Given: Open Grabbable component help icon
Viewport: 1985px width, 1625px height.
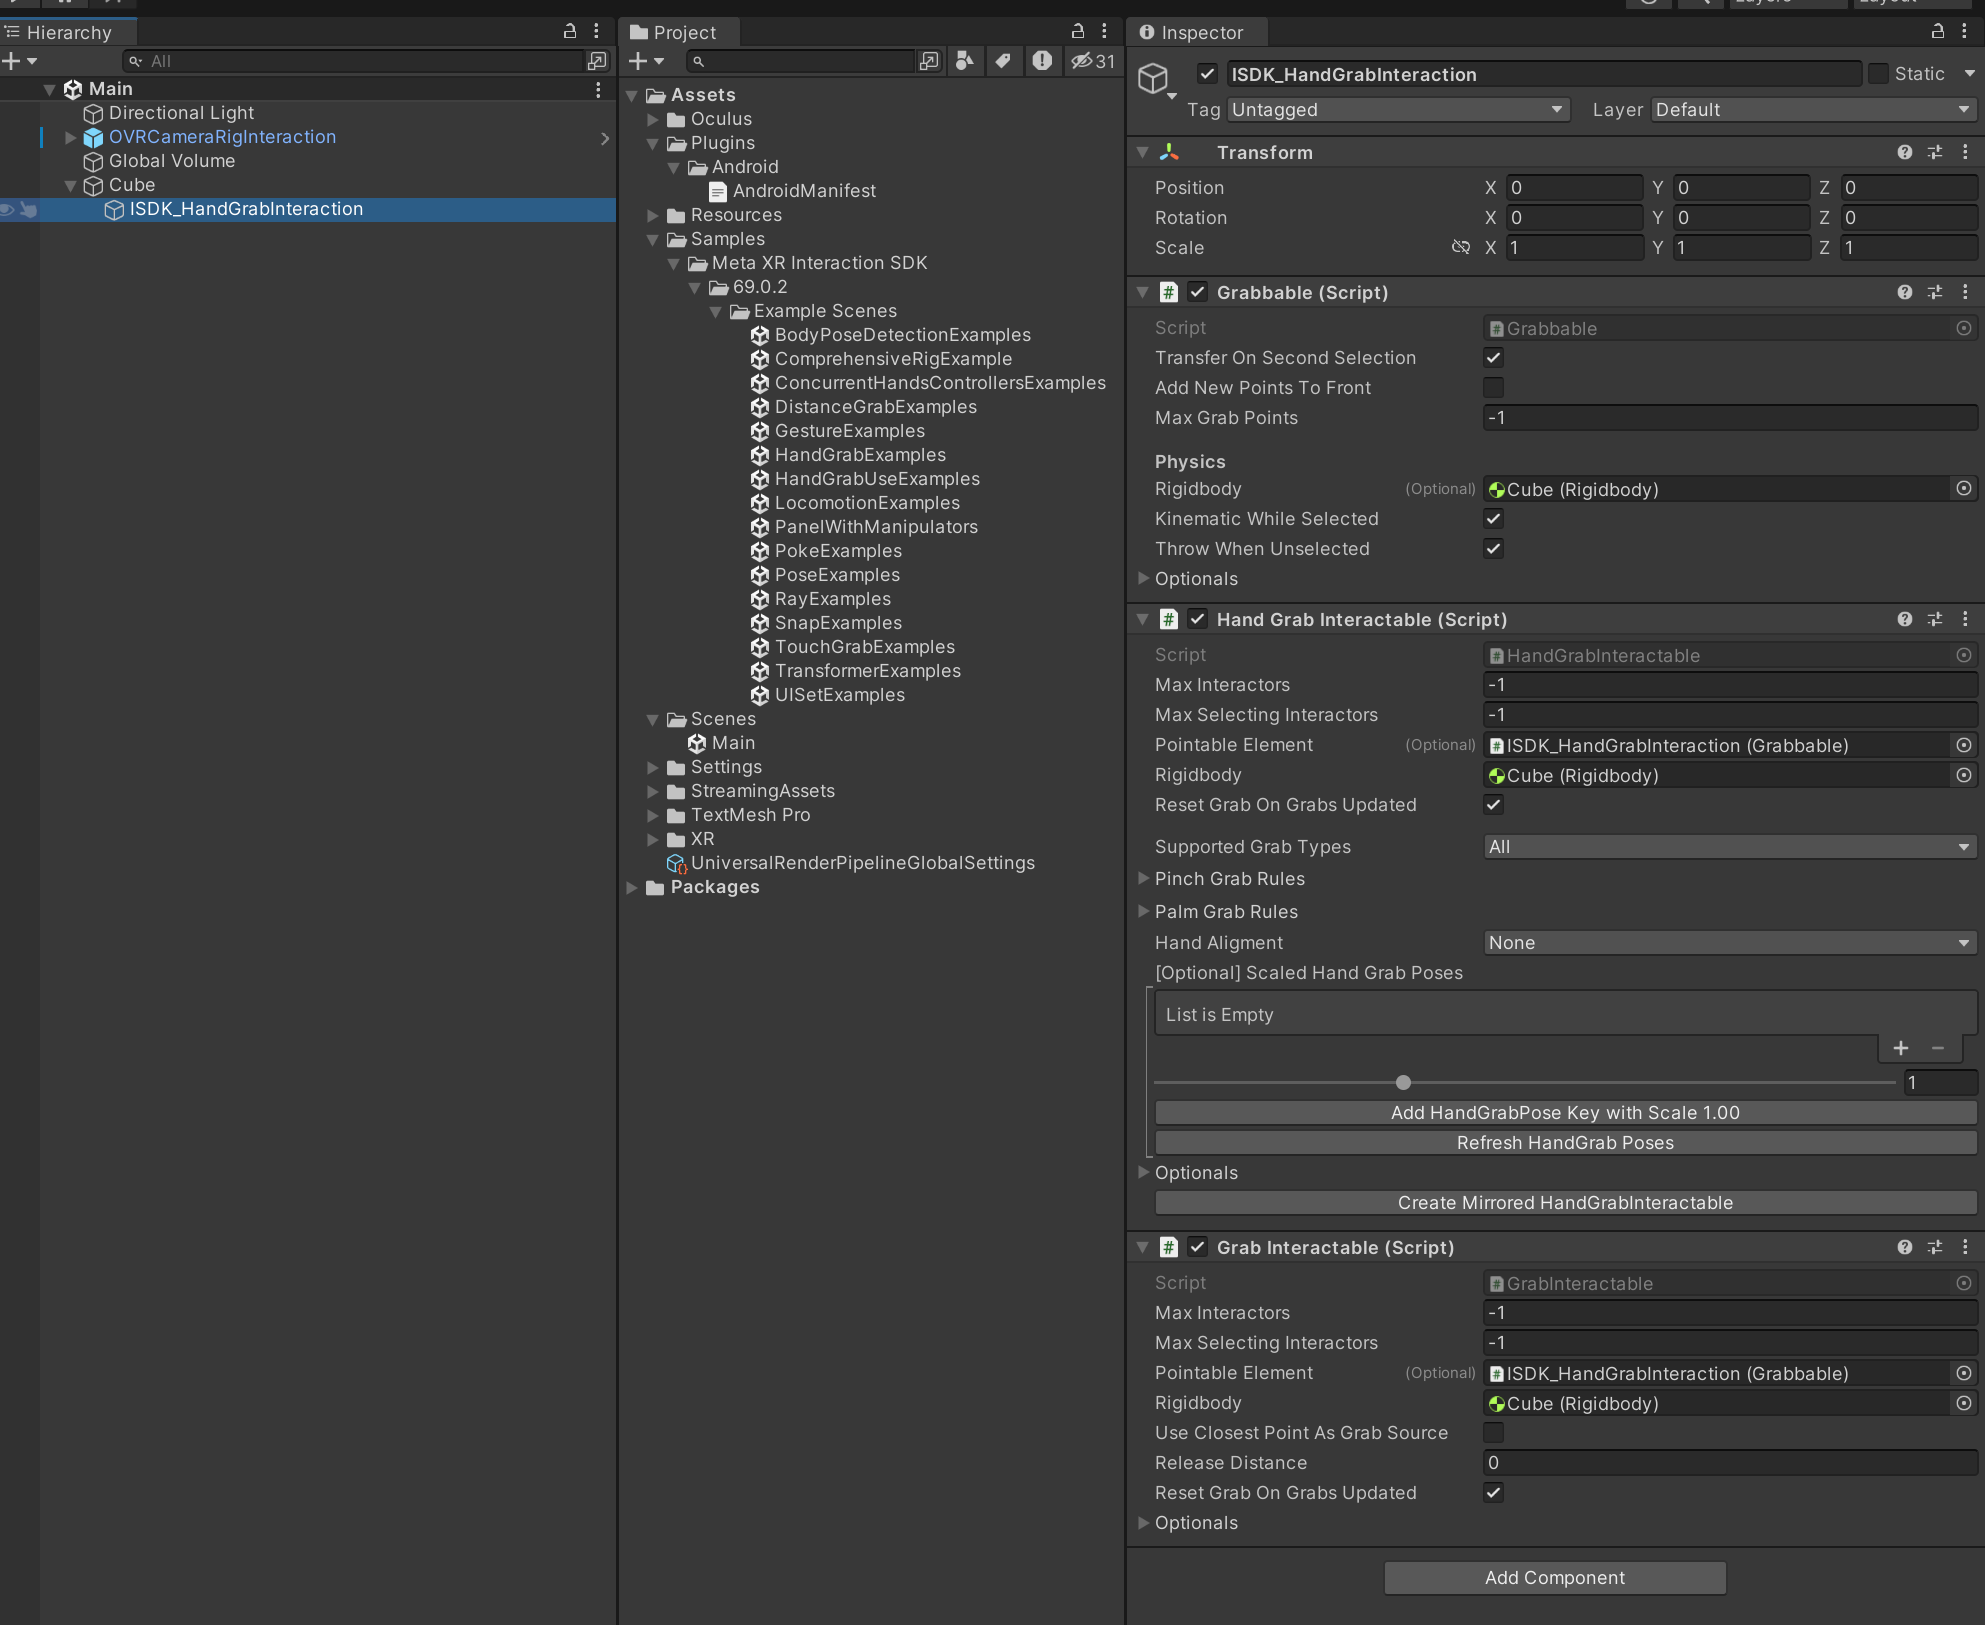Looking at the screenshot, I should coord(1905,292).
